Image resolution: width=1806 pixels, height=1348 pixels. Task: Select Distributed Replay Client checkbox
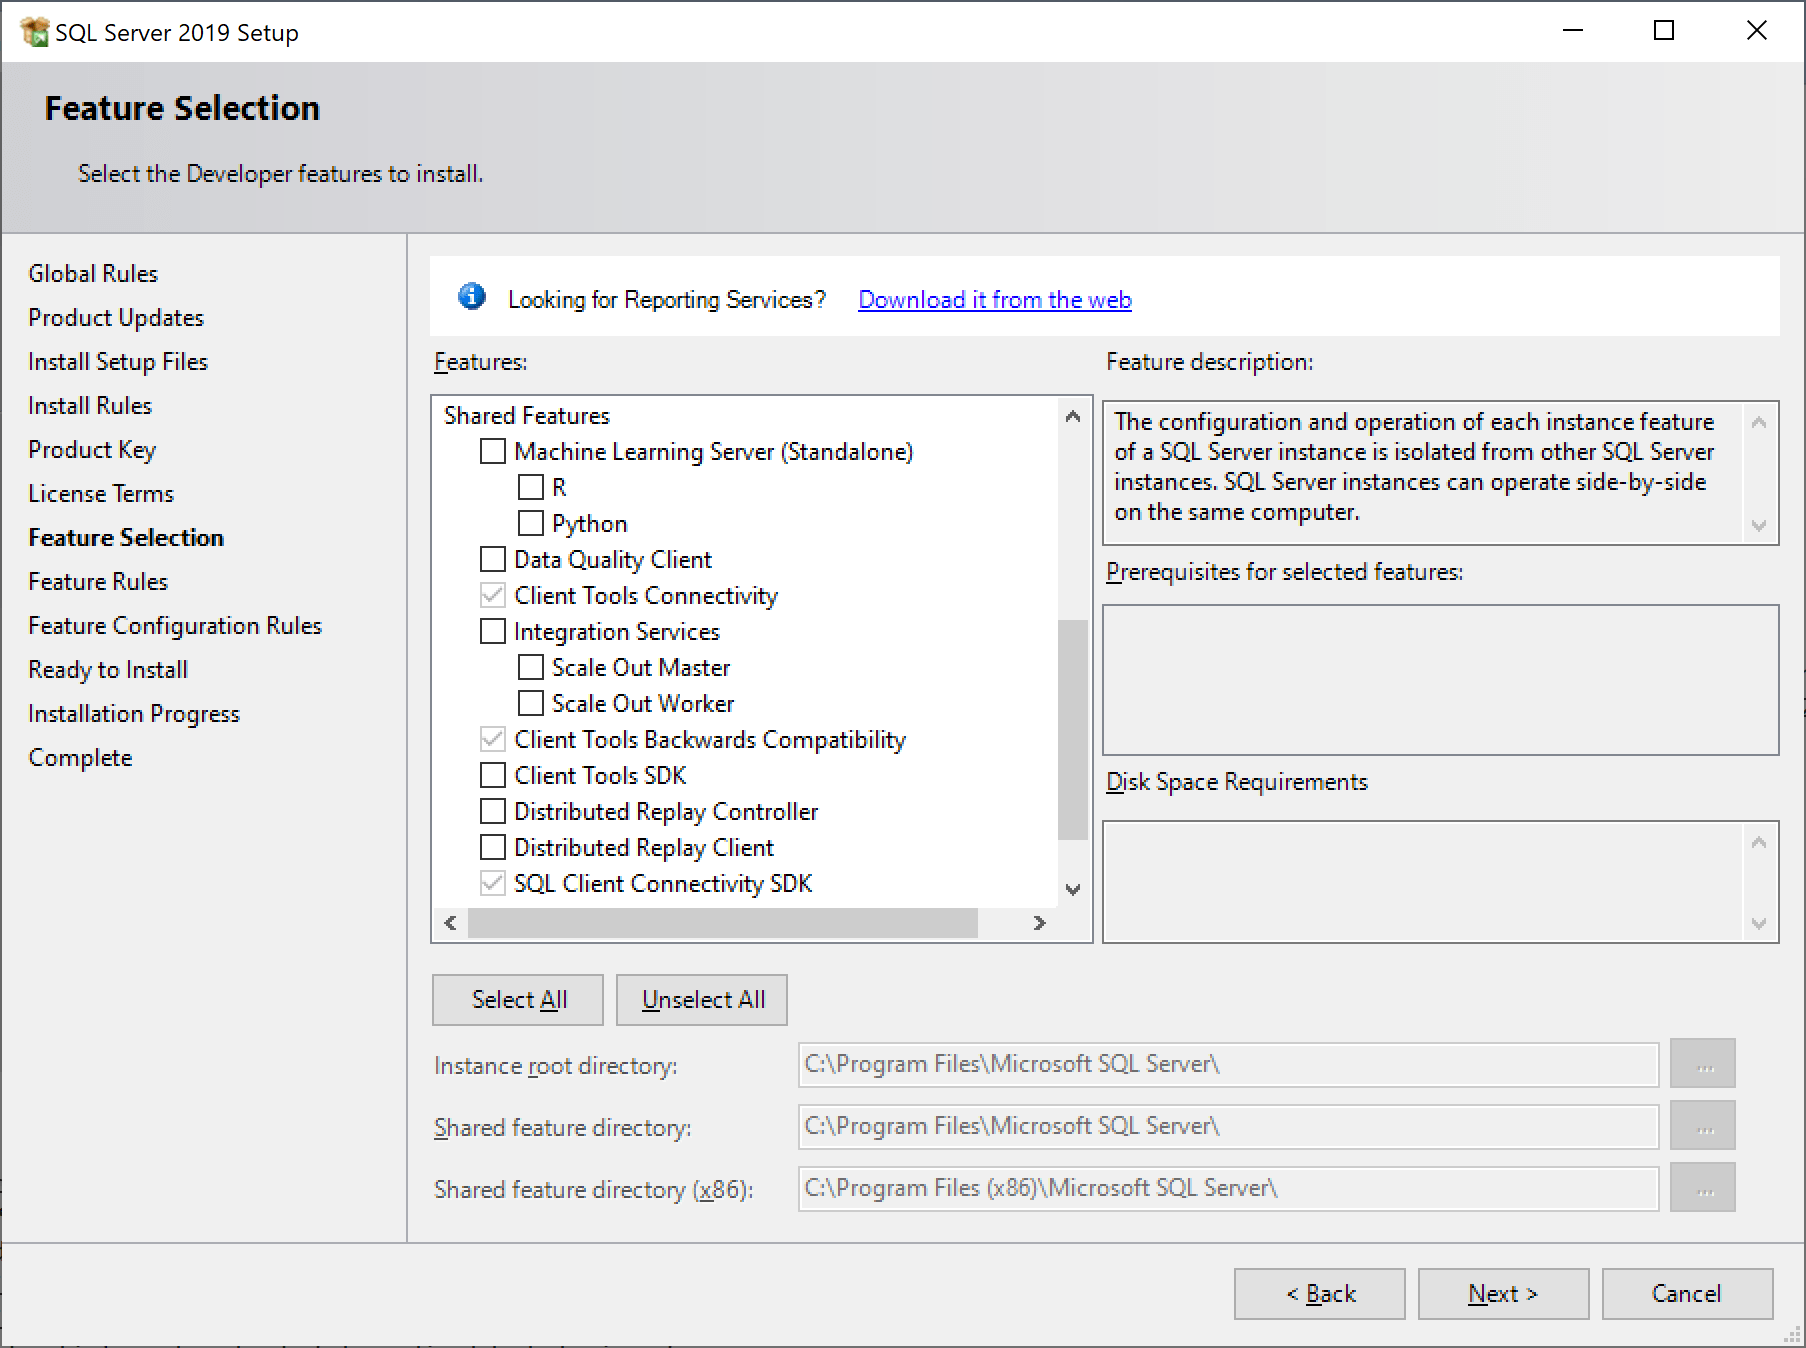(493, 848)
